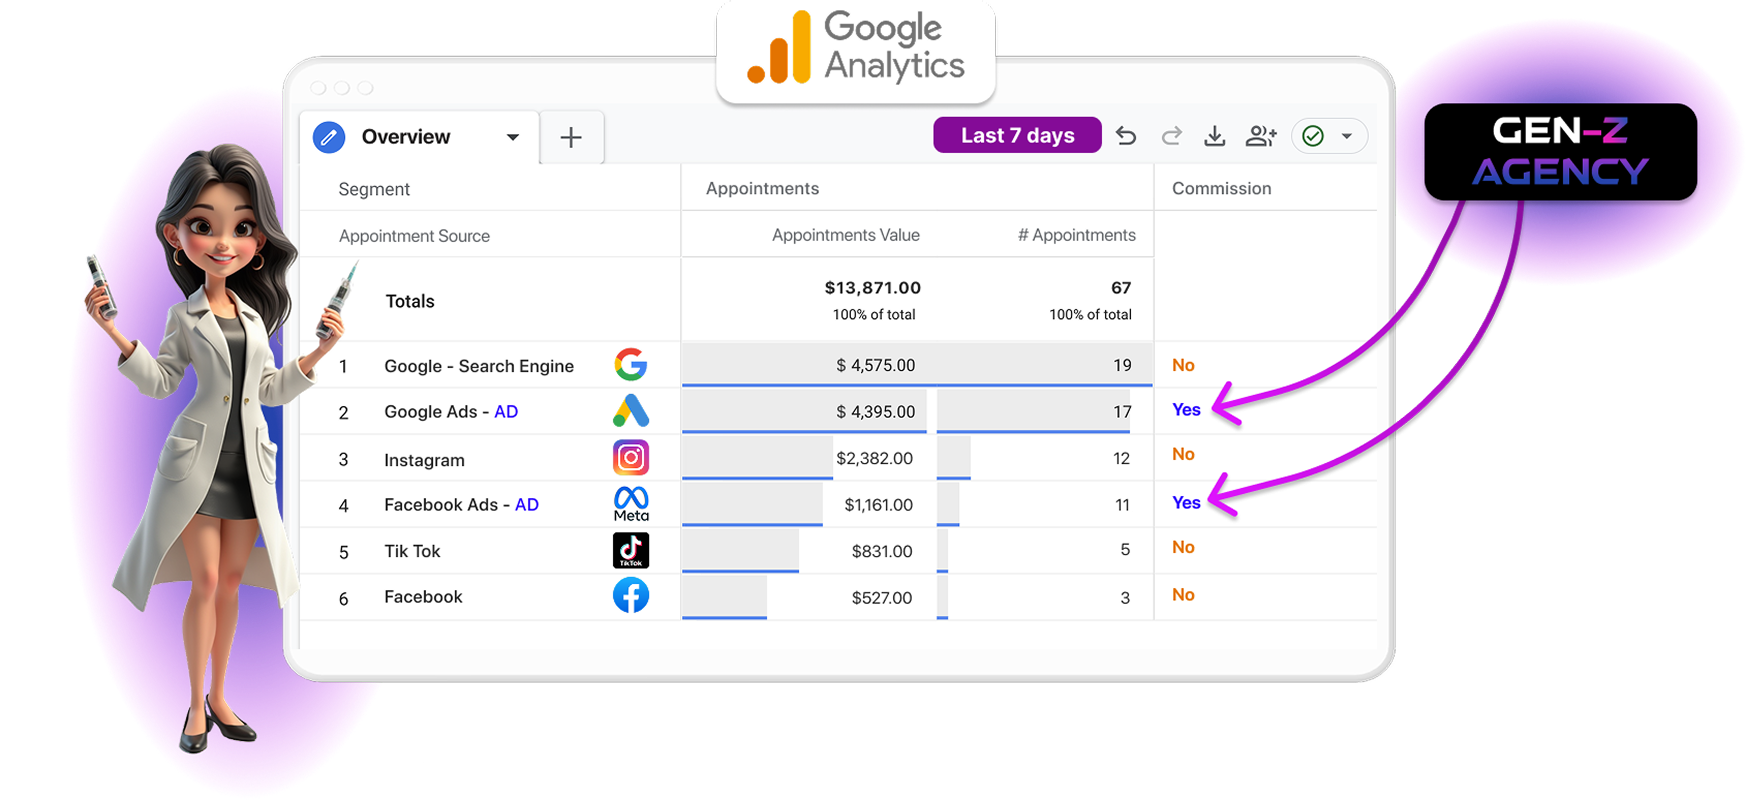The height and width of the screenshot is (800, 1746).
Task: Click the Instagram logo icon
Action: (631, 458)
